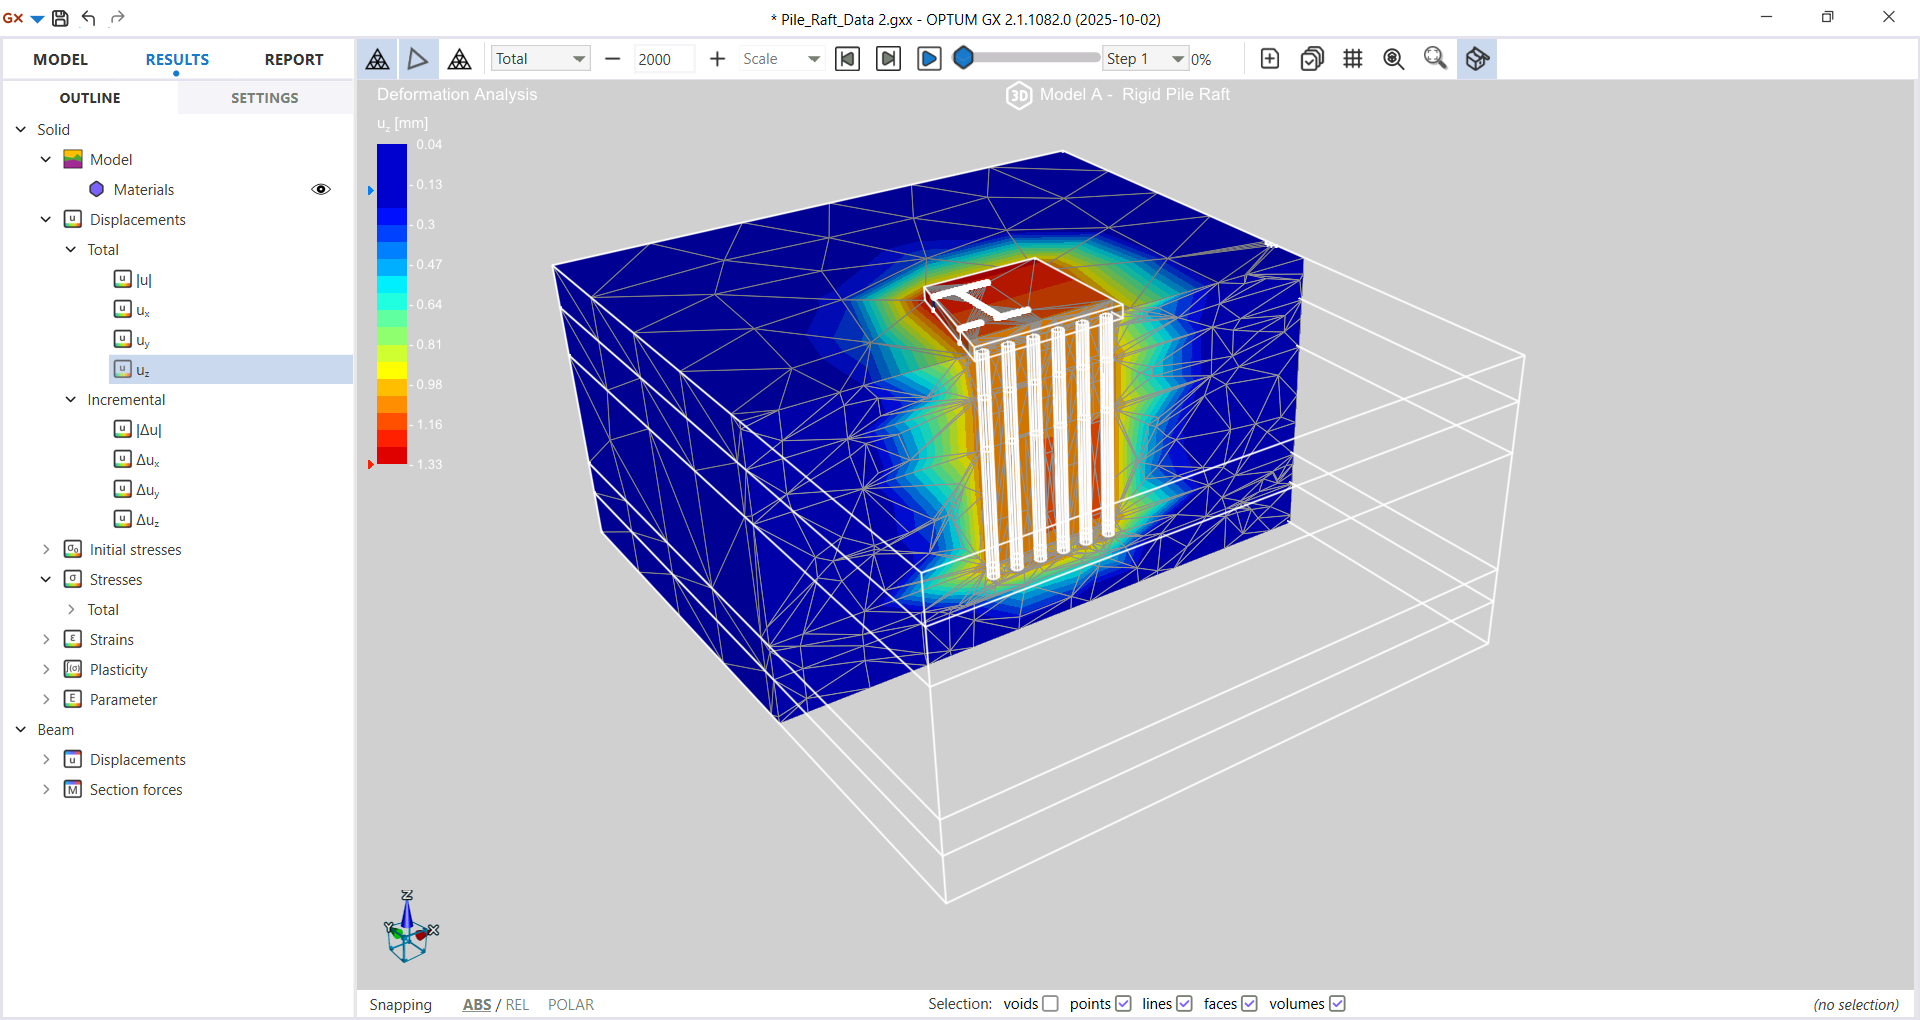Uncheck the volumes selection checkbox
This screenshot has height=1020, width=1920.
1337,1004
